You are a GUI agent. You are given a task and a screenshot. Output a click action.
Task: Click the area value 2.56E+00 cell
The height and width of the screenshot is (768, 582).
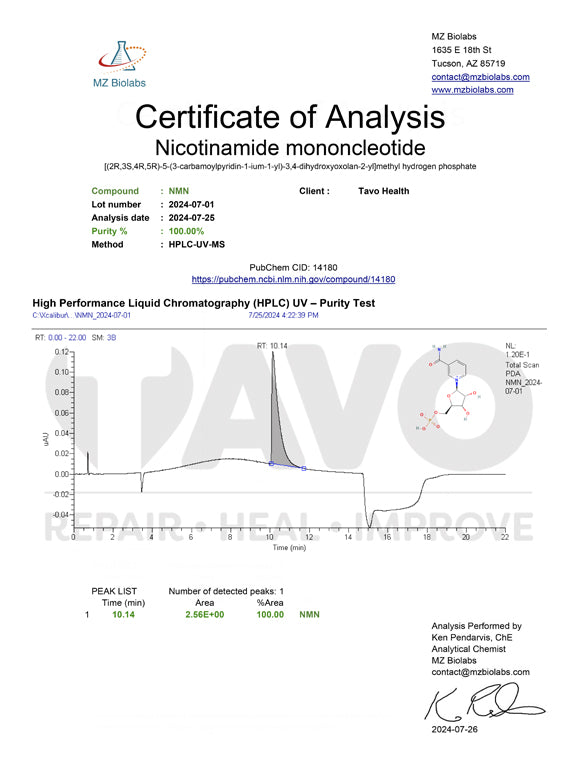pyautogui.click(x=205, y=615)
